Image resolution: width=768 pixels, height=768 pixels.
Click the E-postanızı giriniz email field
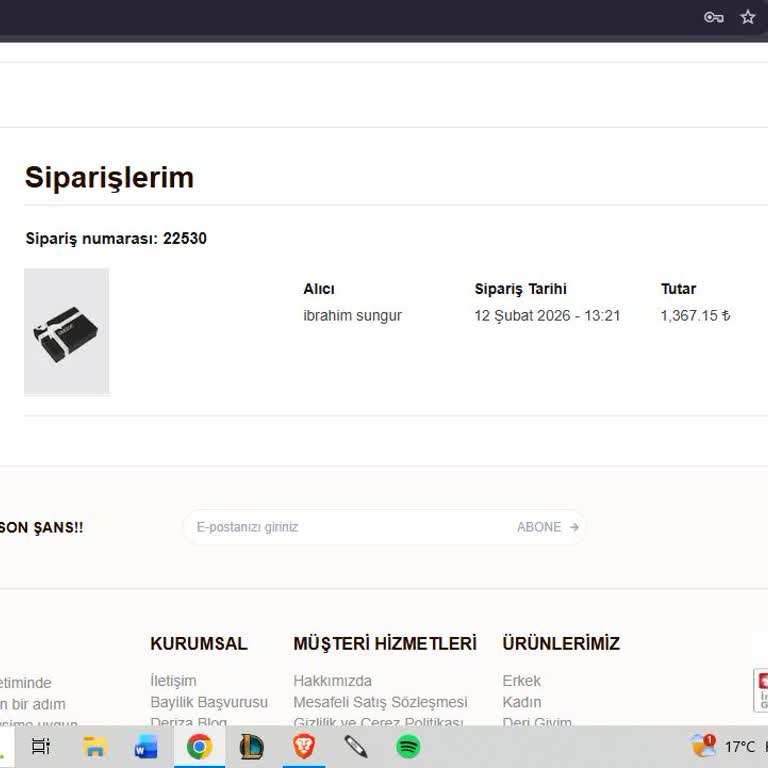click(x=340, y=527)
